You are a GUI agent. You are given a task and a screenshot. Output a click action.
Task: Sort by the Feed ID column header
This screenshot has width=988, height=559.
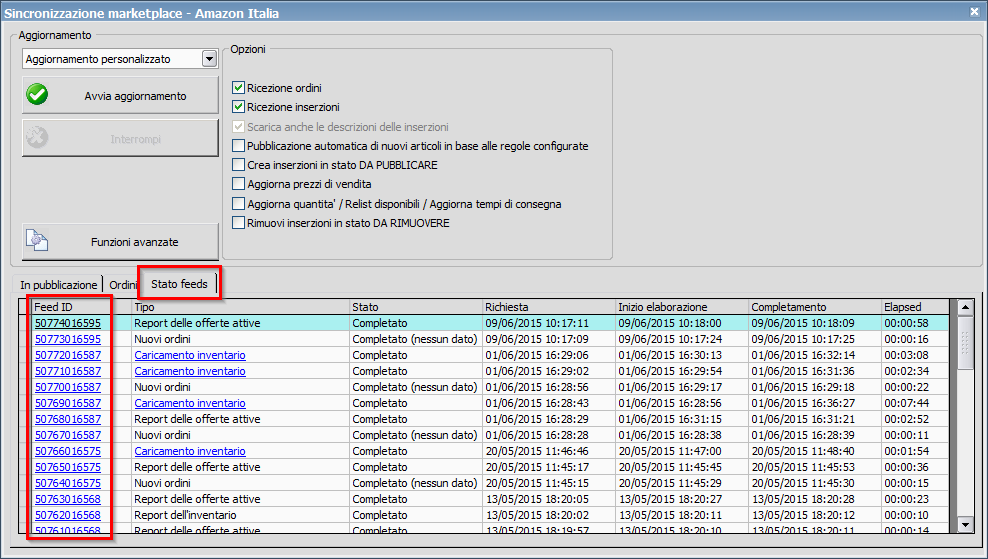pos(81,307)
